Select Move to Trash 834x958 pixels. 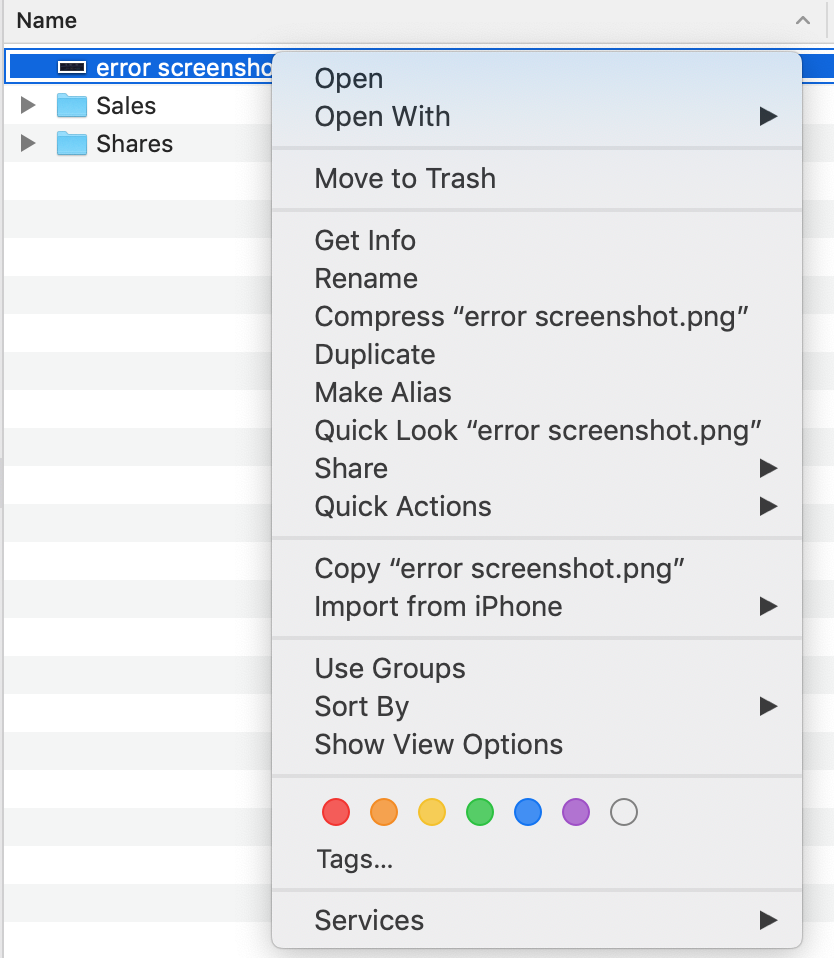(x=536, y=178)
